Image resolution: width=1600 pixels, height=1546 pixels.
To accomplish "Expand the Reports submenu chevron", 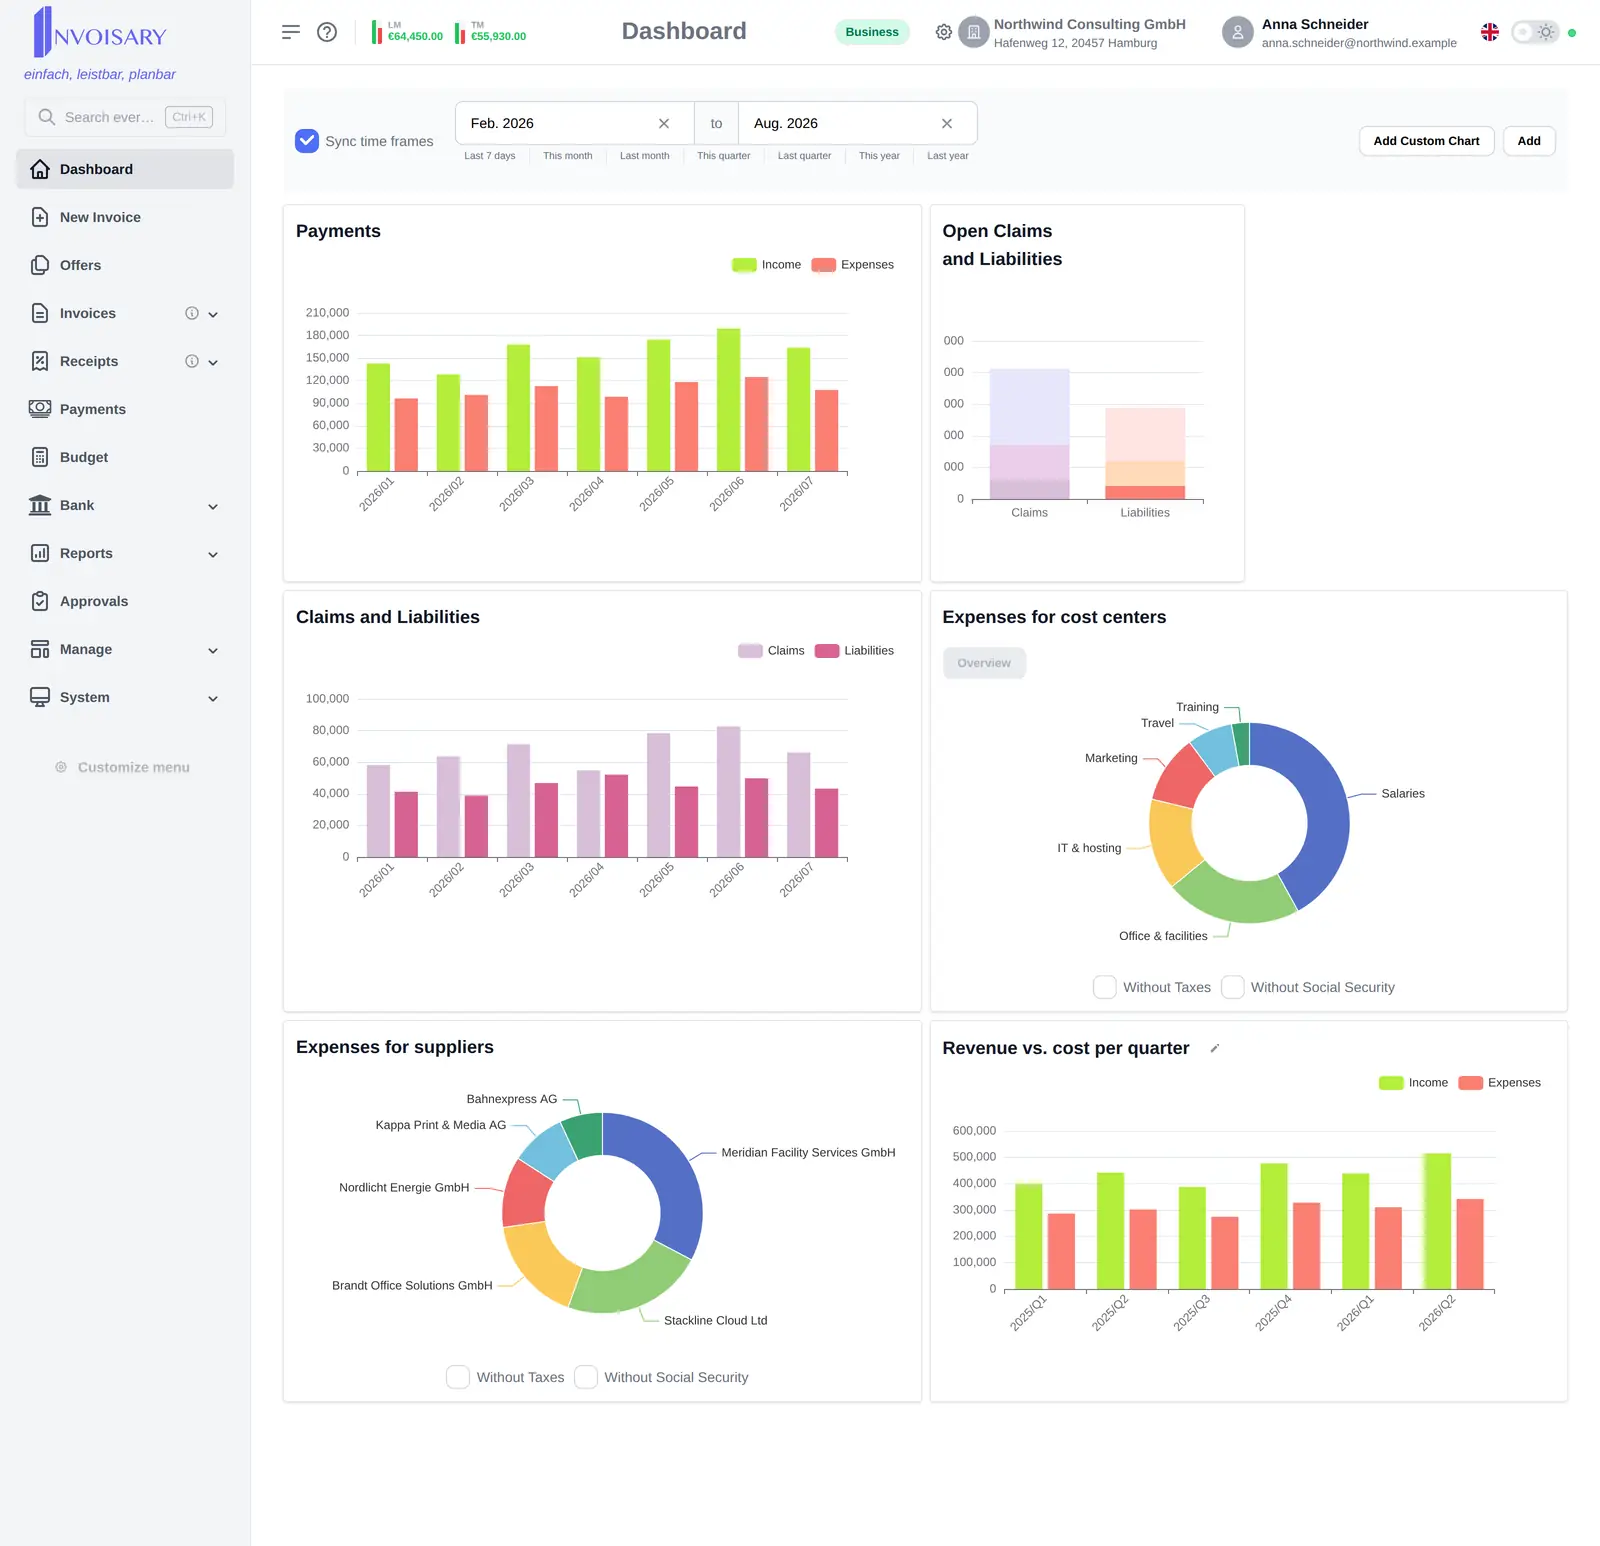I will (213, 554).
